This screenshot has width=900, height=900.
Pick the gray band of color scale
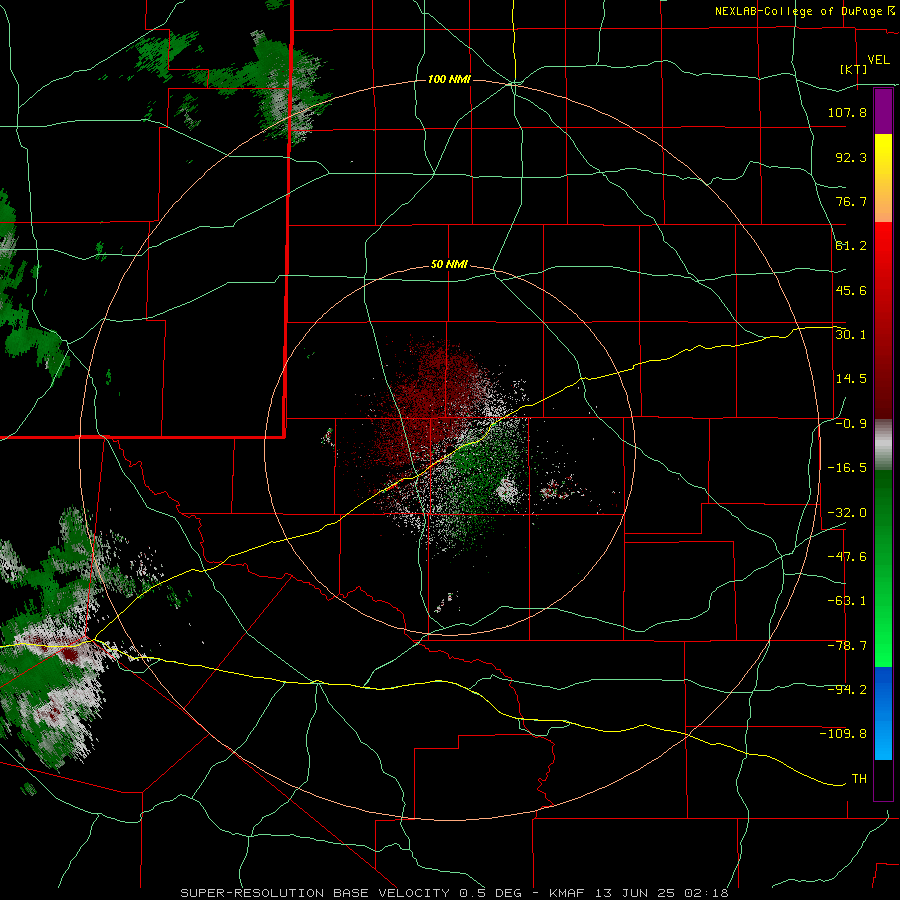coord(883,445)
